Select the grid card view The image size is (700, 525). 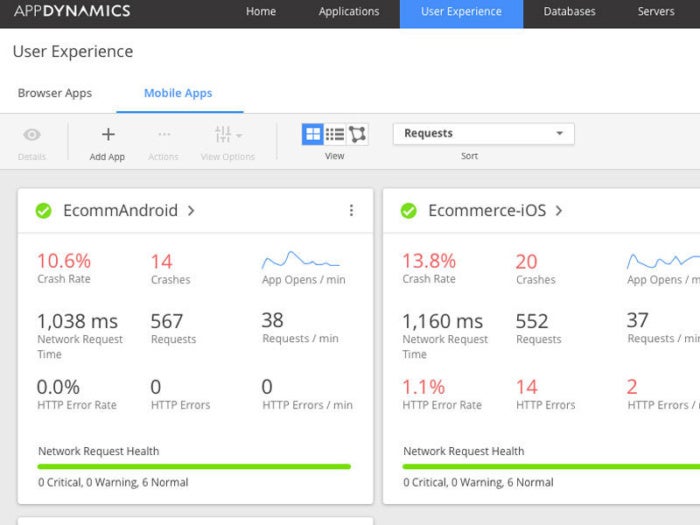click(x=313, y=134)
